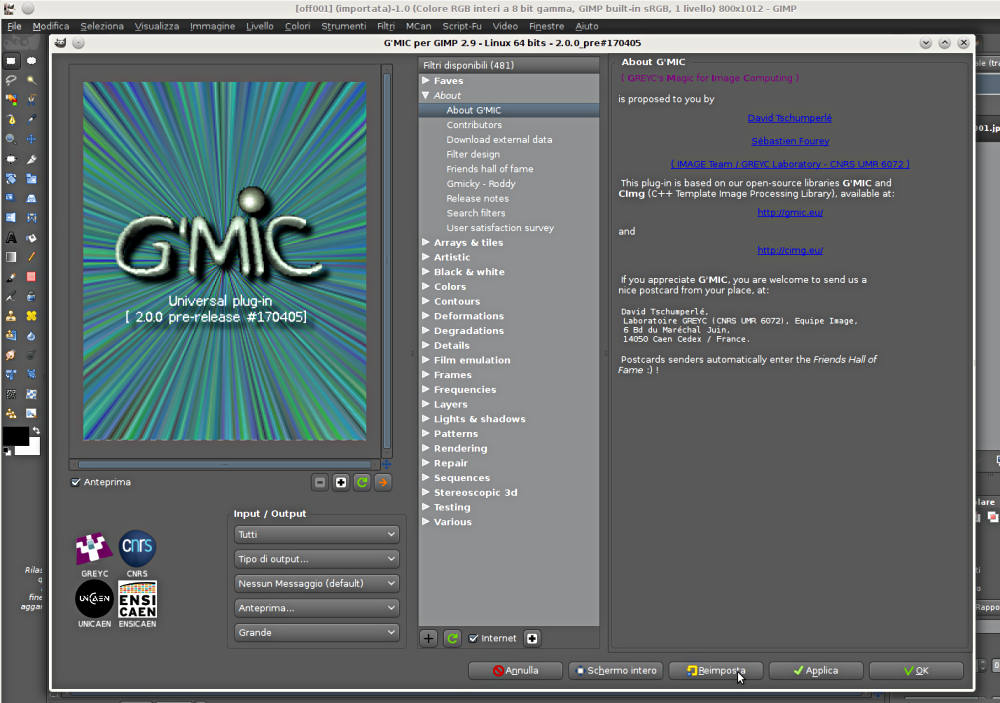Open the Livello menu

pyautogui.click(x=260, y=26)
